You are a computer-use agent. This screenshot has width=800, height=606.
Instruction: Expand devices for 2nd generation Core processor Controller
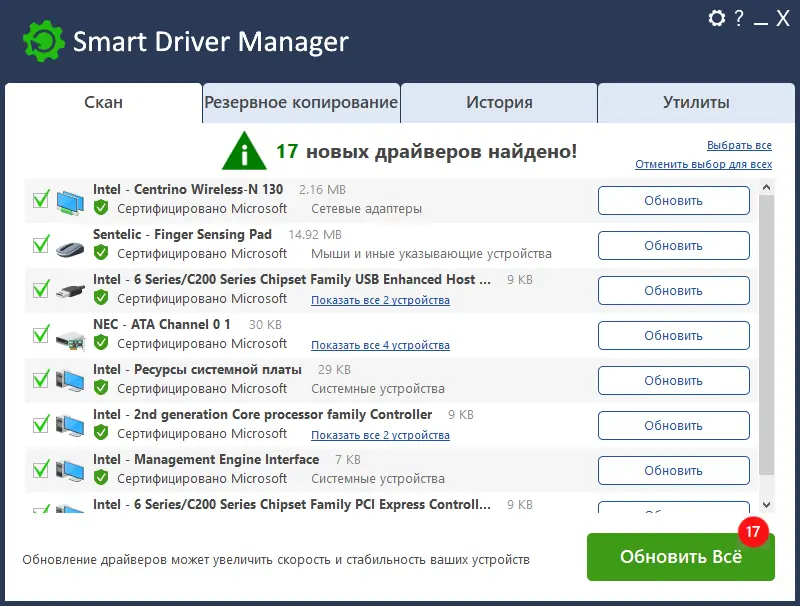[381, 435]
